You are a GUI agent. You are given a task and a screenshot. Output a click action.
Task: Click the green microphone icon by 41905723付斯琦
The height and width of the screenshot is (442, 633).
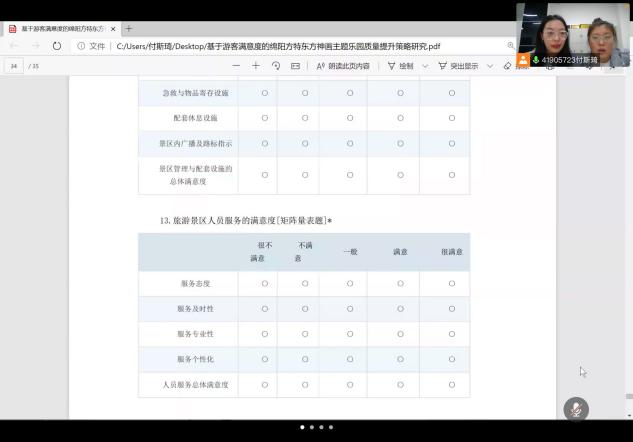(x=536, y=60)
